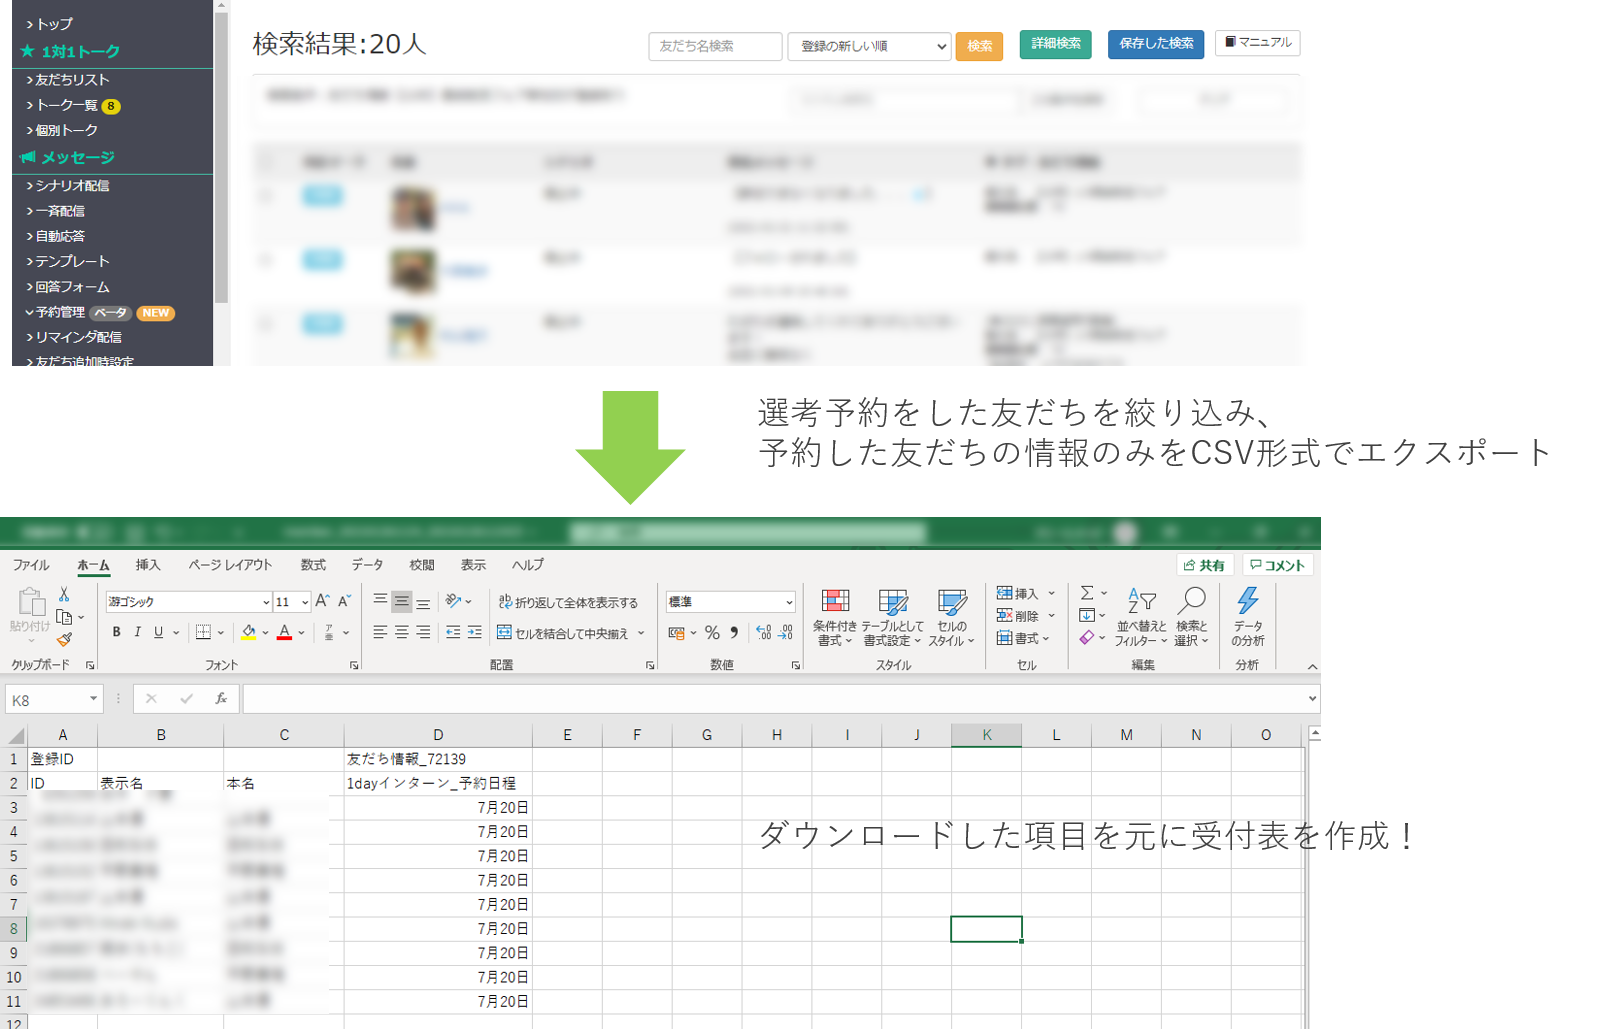Increase the cell indent
Viewport: 1621px width, 1029px height.
(x=474, y=632)
